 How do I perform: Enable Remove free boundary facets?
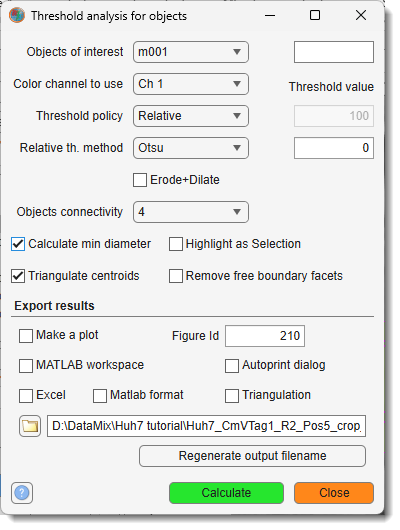pos(176,276)
